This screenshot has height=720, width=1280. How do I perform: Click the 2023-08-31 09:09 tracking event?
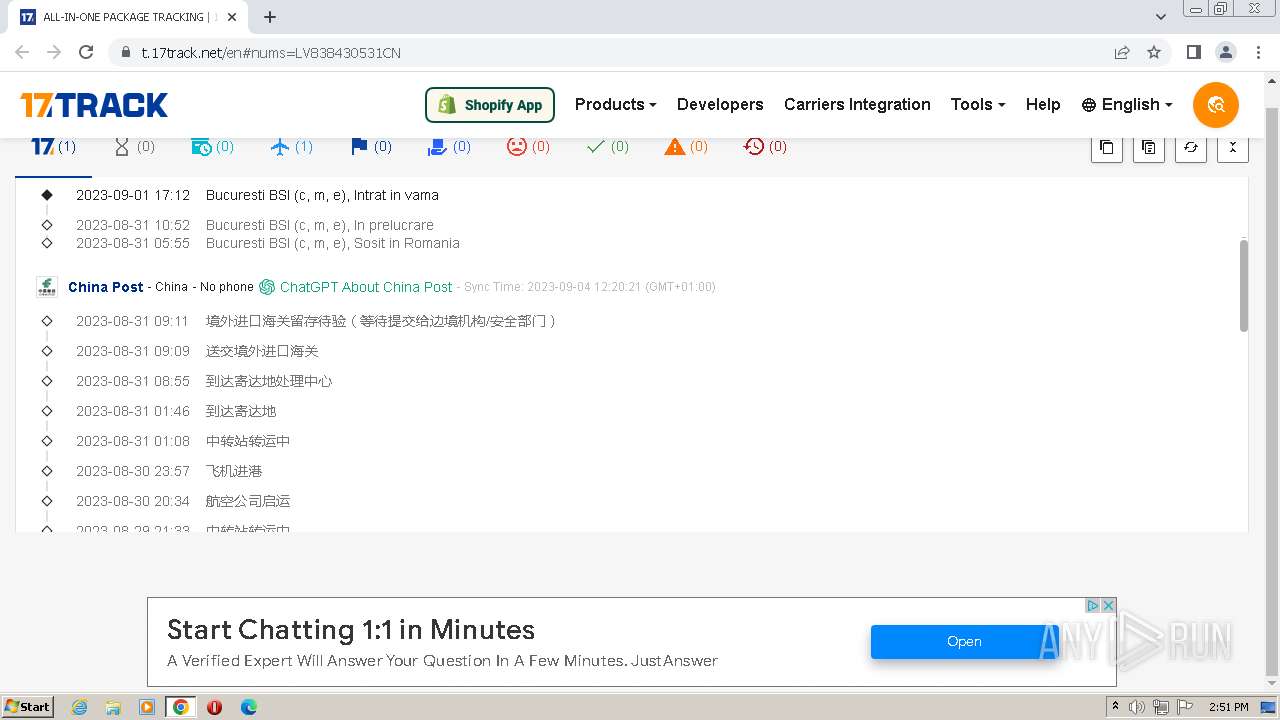click(197, 351)
